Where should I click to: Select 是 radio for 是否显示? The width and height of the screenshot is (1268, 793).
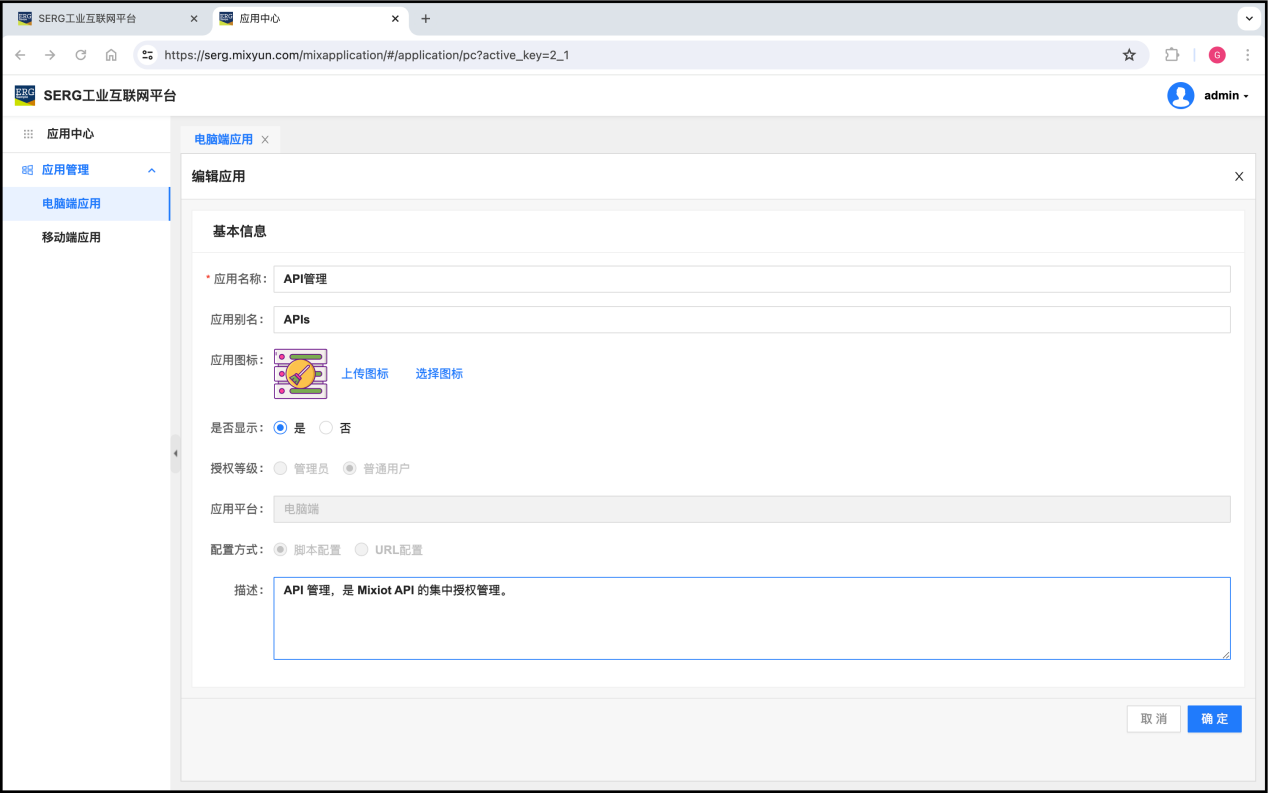280,428
